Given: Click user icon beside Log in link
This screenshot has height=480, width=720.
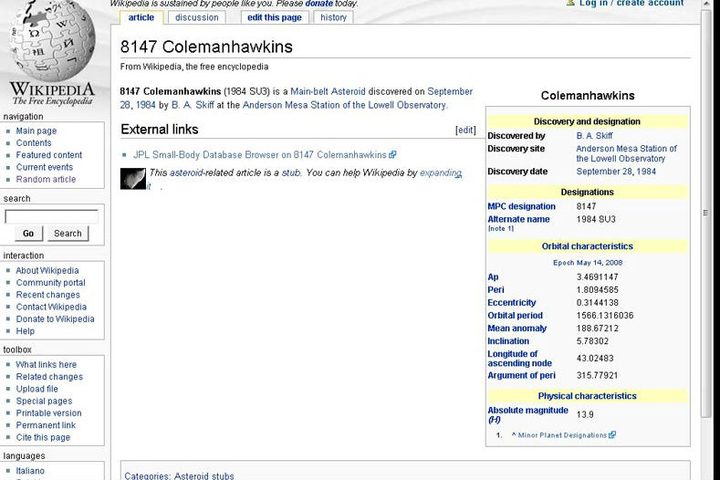Looking at the screenshot, I should pos(570,3).
